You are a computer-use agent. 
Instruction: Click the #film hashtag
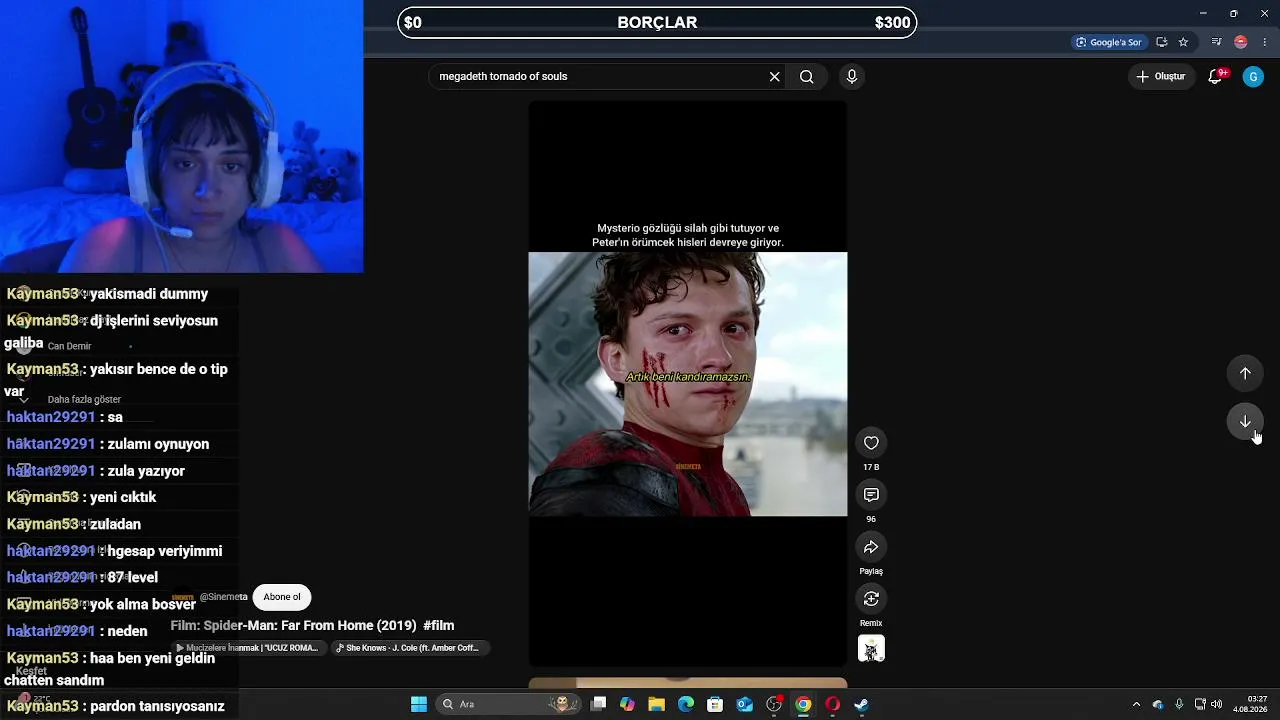(439, 626)
